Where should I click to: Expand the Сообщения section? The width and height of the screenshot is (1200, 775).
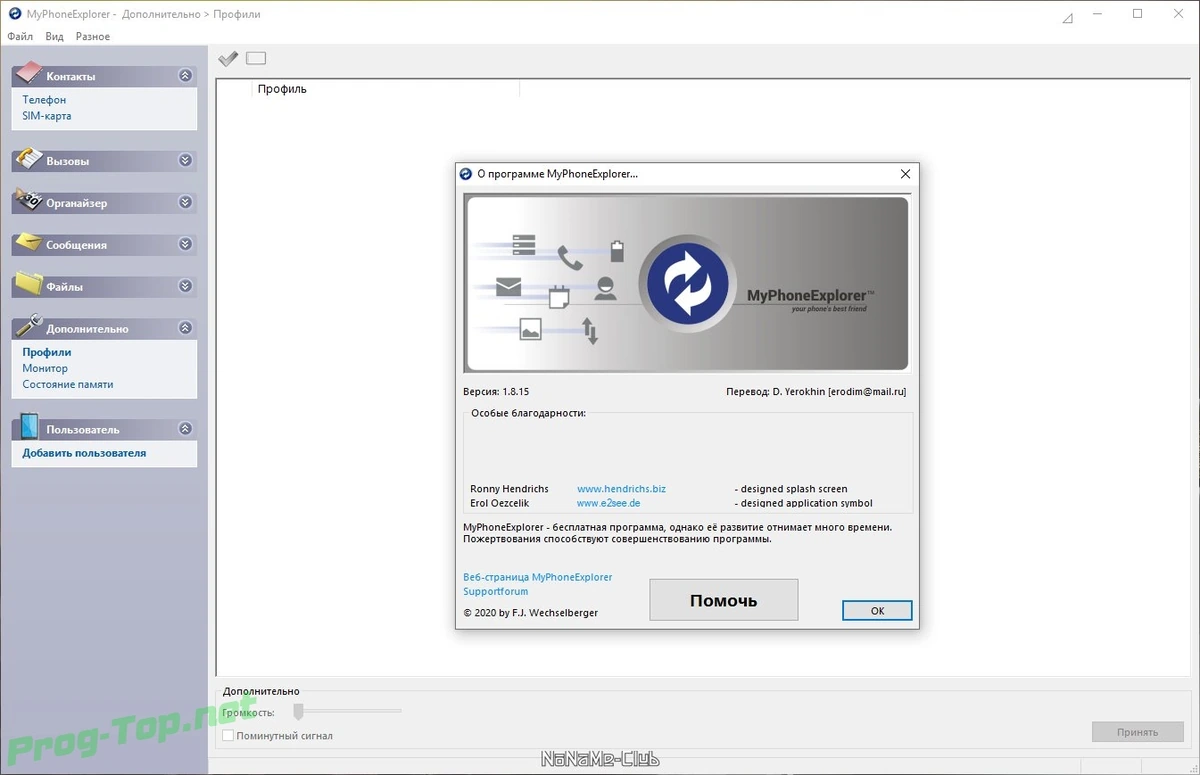pos(185,244)
